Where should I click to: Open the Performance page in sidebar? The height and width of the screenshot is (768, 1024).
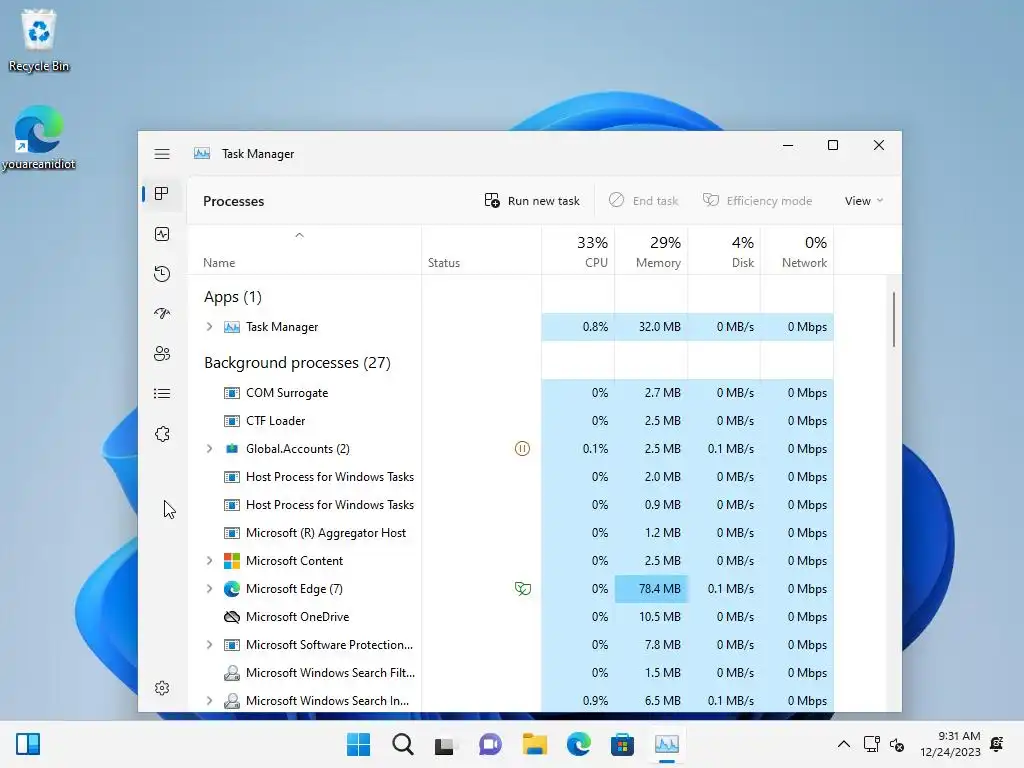coord(162,234)
